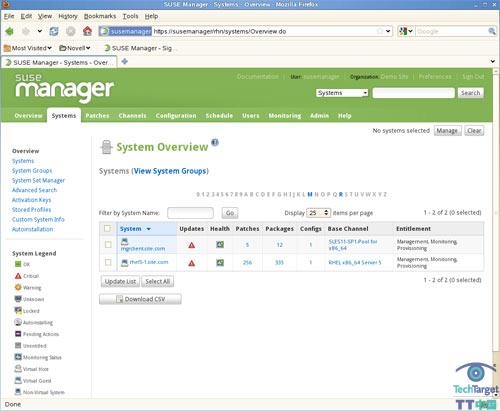Image resolution: width=500 pixels, height=411 pixels.
Task: Click the Locked legend icon
Action: [18, 310]
